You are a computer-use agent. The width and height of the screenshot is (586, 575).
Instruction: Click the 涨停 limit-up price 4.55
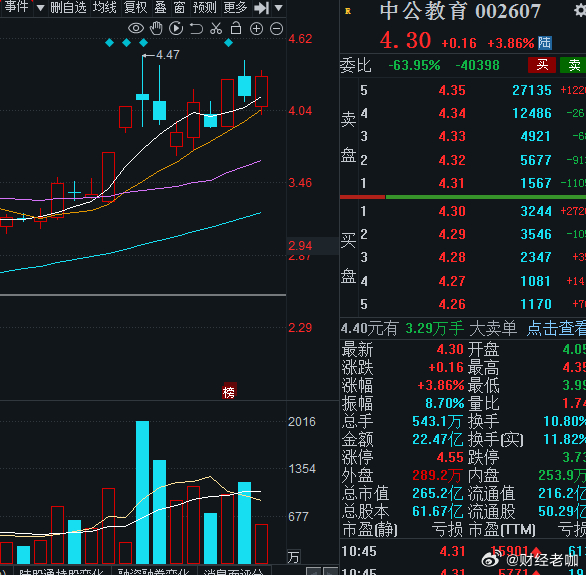(x=450, y=457)
